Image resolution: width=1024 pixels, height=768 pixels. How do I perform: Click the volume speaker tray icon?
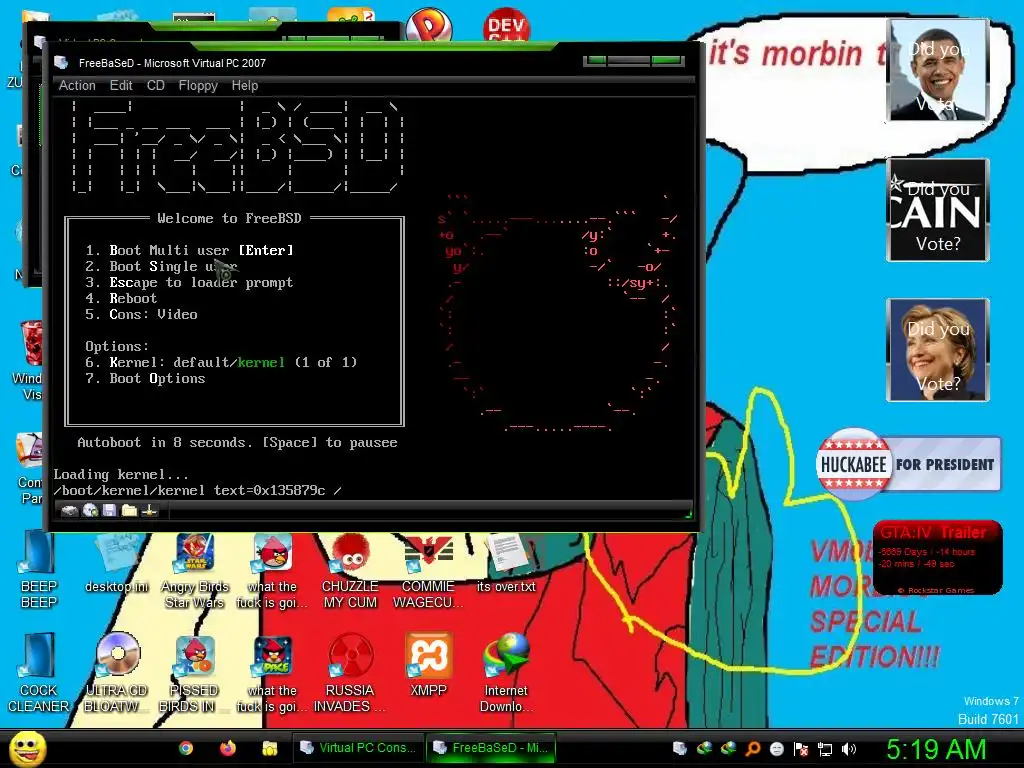pyautogui.click(x=849, y=749)
